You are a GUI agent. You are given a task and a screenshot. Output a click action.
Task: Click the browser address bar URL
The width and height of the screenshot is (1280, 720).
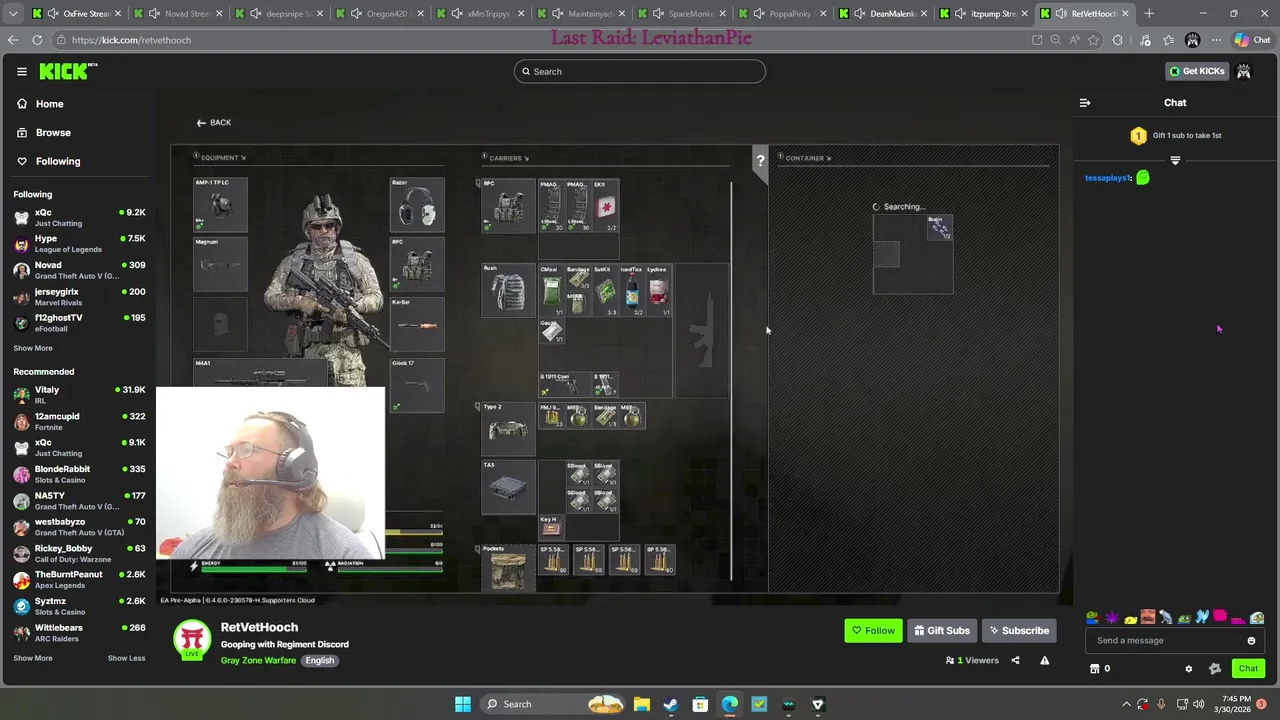[131, 40]
